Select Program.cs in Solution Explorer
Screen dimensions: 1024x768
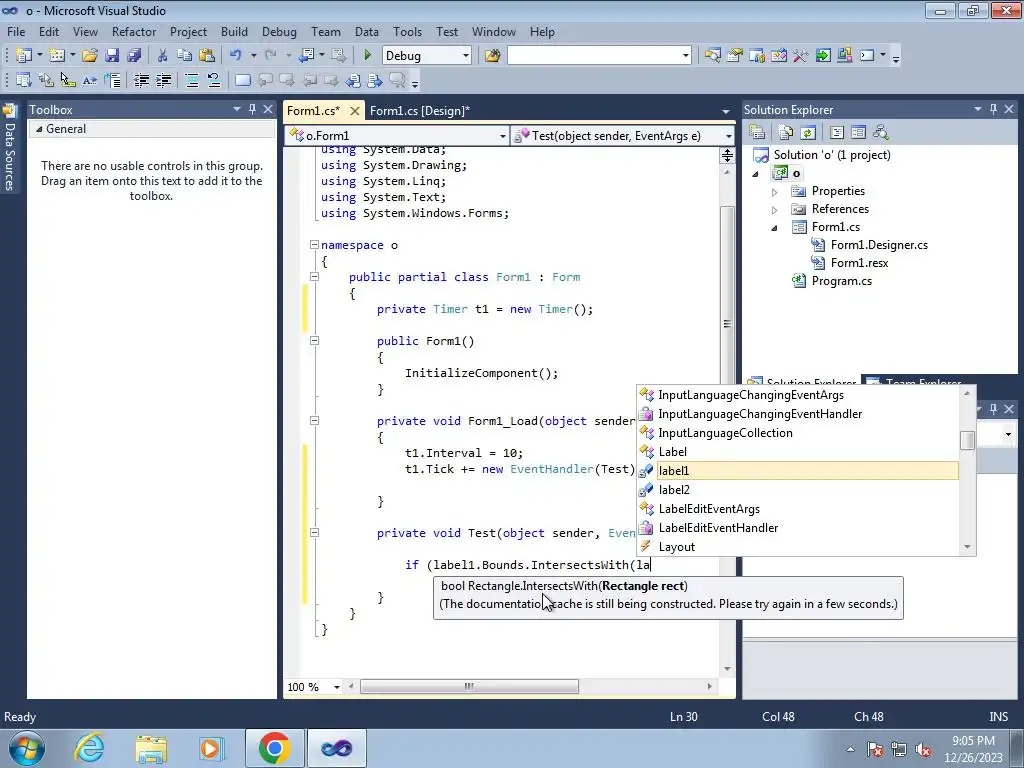[x=841, y=281]
